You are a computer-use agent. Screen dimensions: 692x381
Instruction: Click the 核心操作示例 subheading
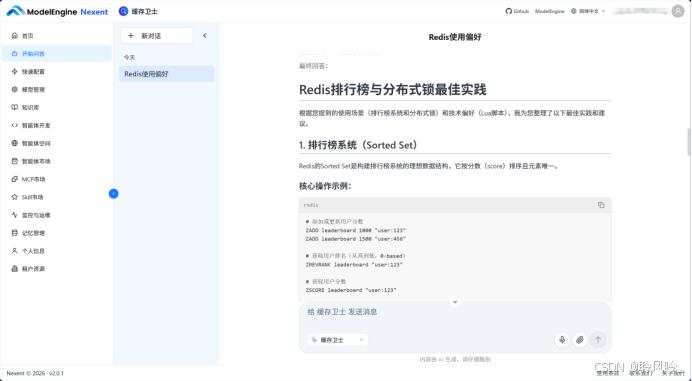coord(325,186)
